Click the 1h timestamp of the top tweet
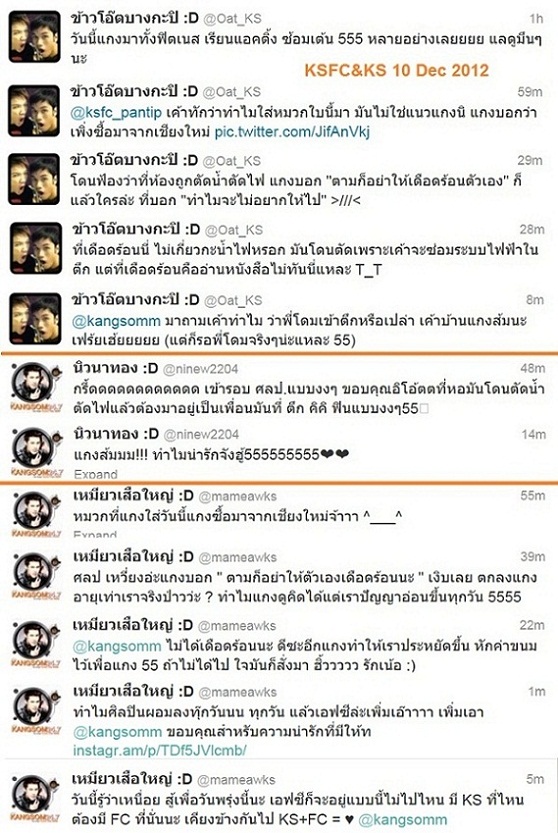This screenshot has height=833, width=558. 536,19
